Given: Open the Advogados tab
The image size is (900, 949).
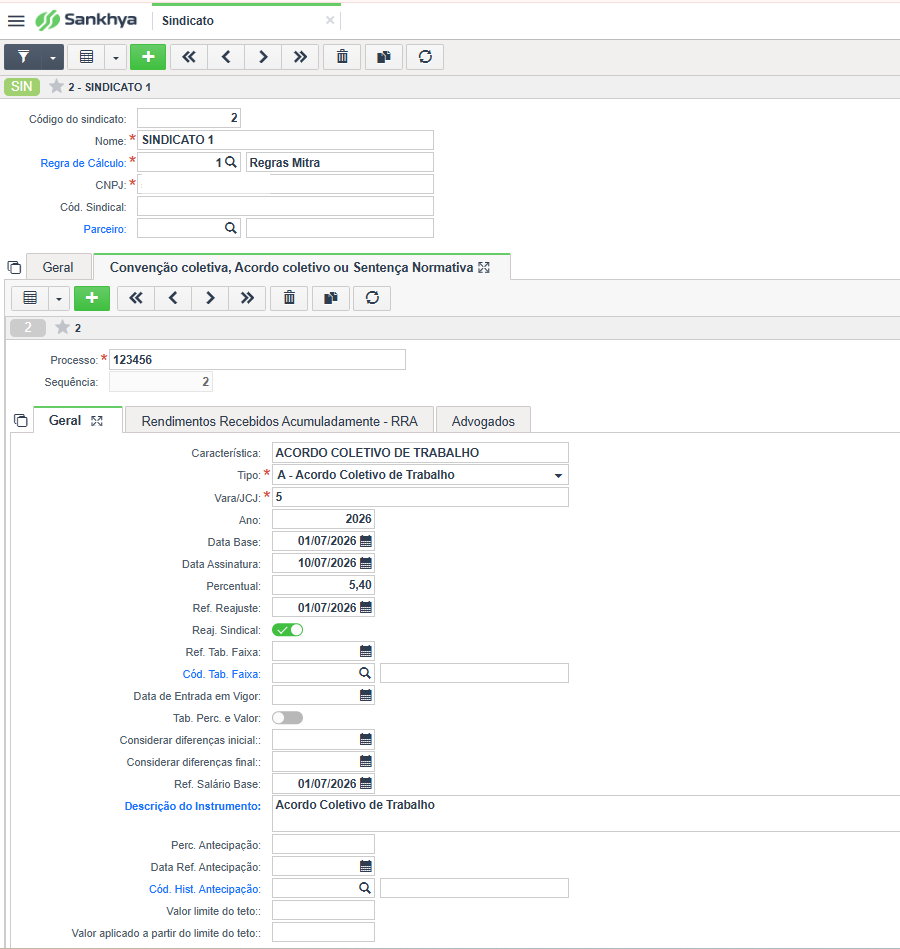Looking at the screenshot, I should [x=483, y=421].
